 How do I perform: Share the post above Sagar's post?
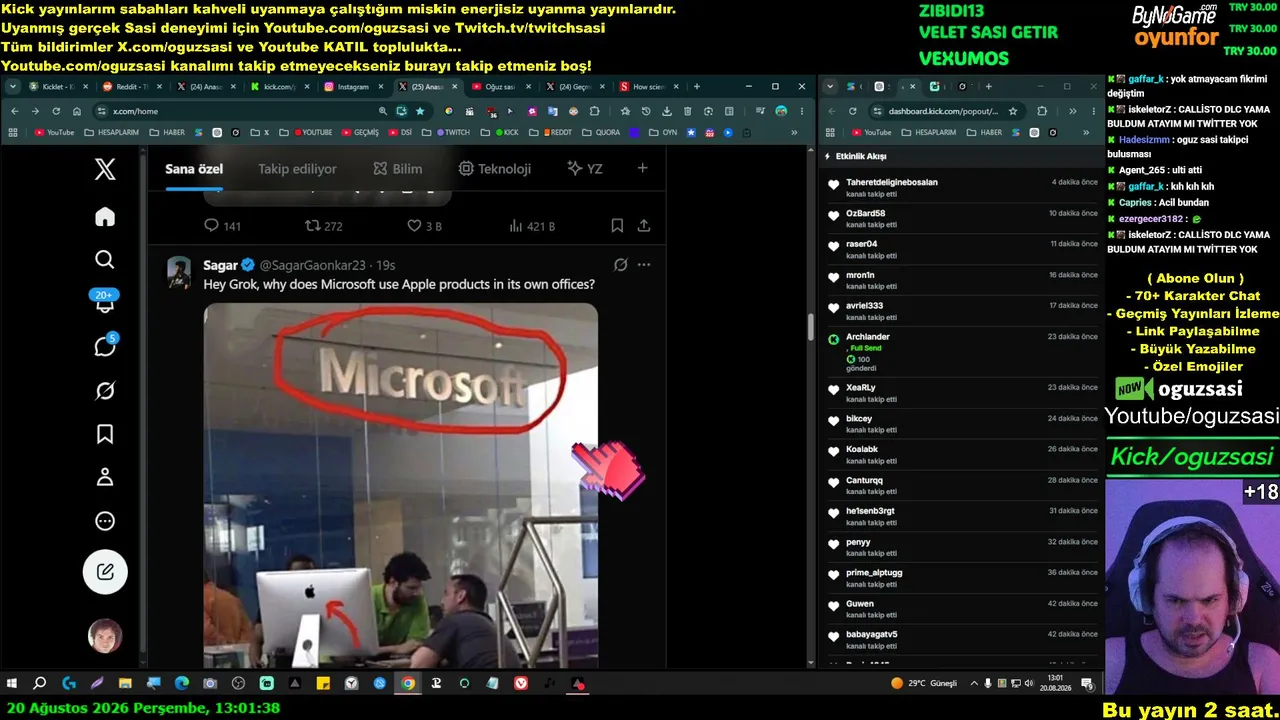pyautogui.click(x=644, y=226)
